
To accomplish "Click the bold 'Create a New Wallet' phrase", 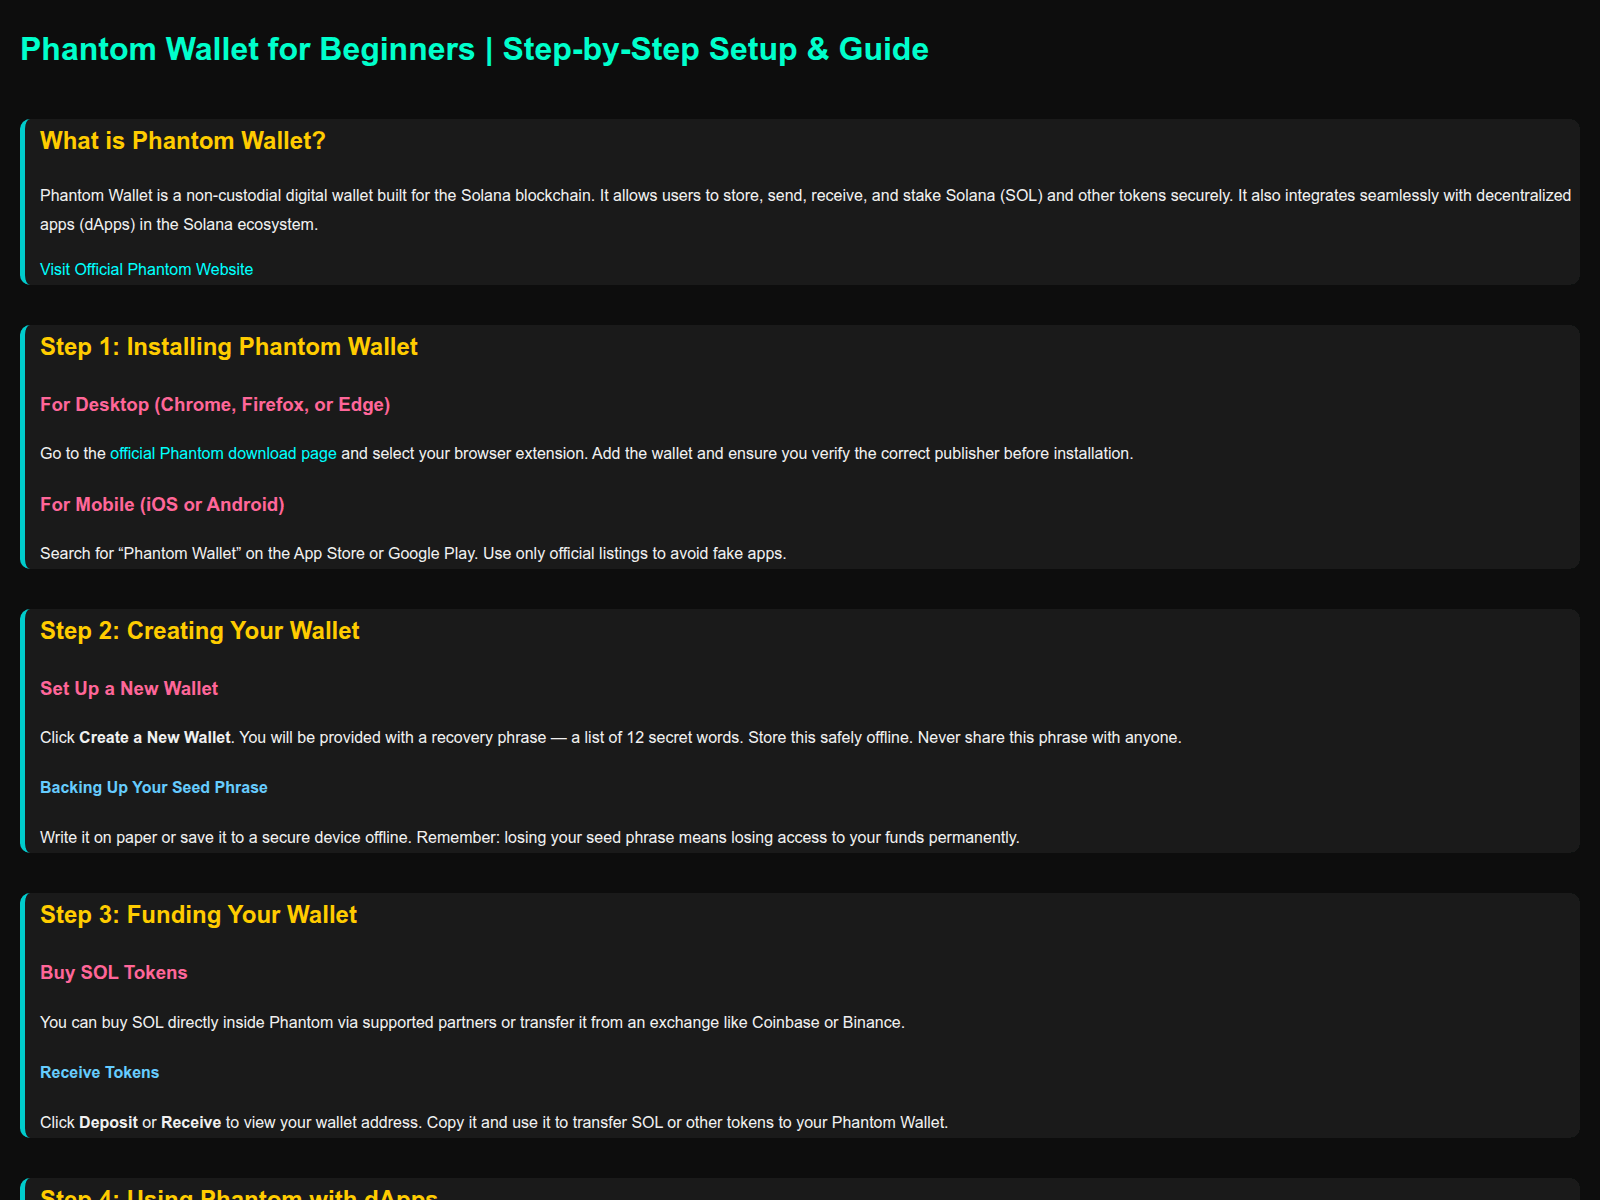I will click(x=155, y=737).
